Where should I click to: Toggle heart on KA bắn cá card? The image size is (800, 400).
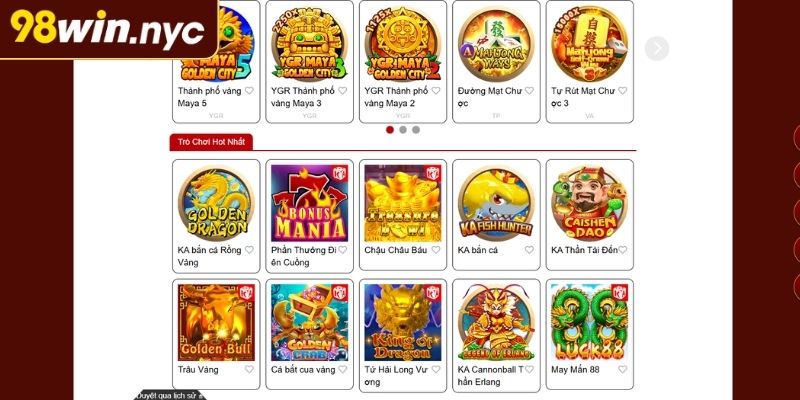pos(529,250)
